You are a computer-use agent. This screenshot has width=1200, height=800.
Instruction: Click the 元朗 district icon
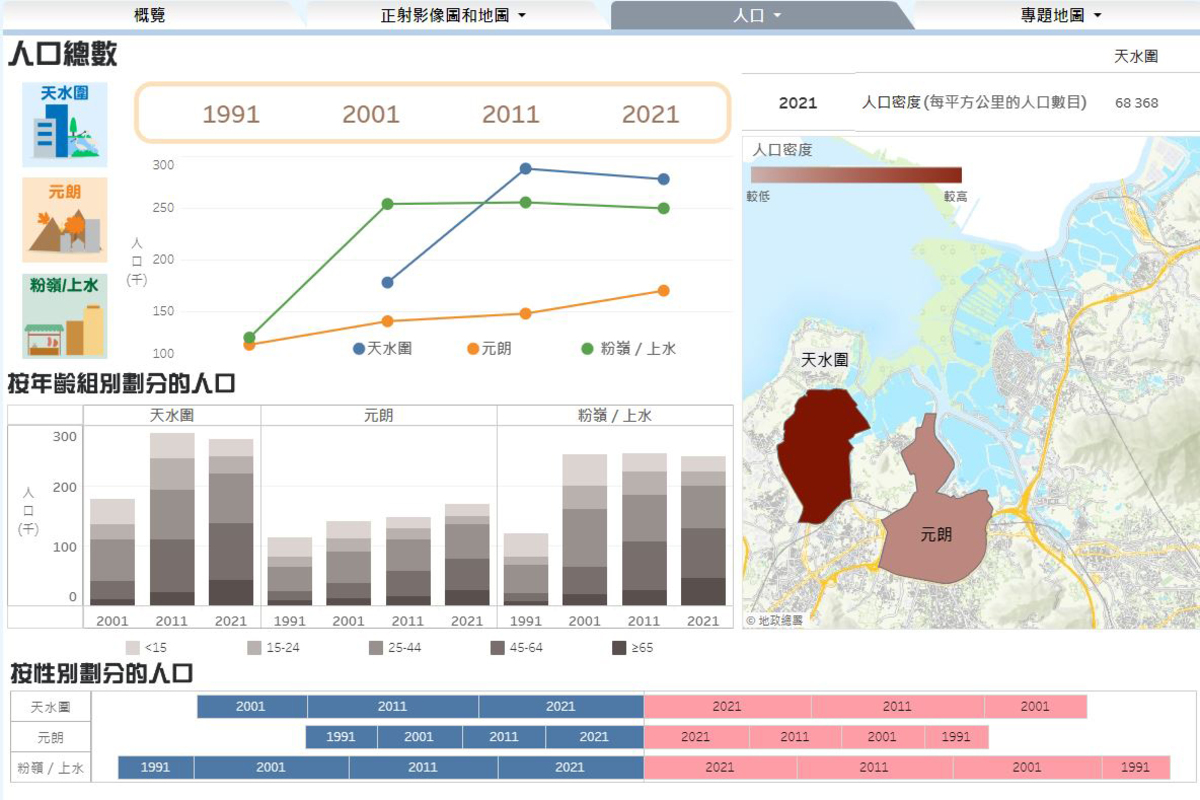click(64, 220)
